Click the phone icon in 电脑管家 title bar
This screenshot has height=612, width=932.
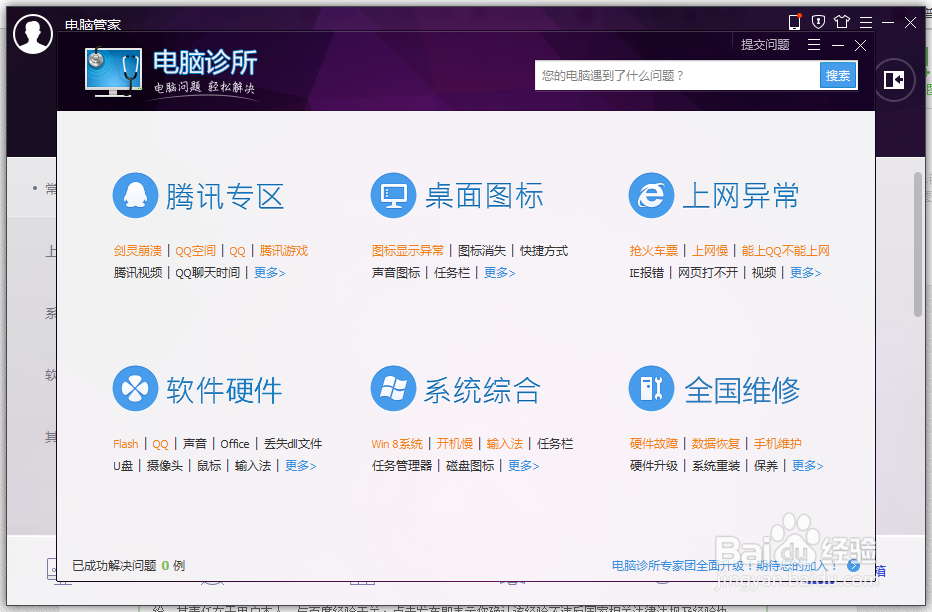click(795, 23)
